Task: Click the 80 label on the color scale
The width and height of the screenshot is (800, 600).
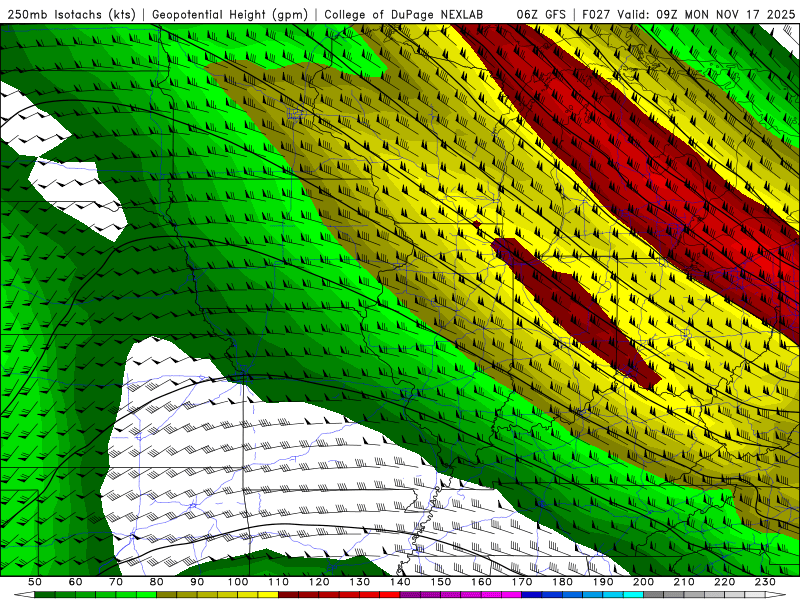Action: (157, 582)
